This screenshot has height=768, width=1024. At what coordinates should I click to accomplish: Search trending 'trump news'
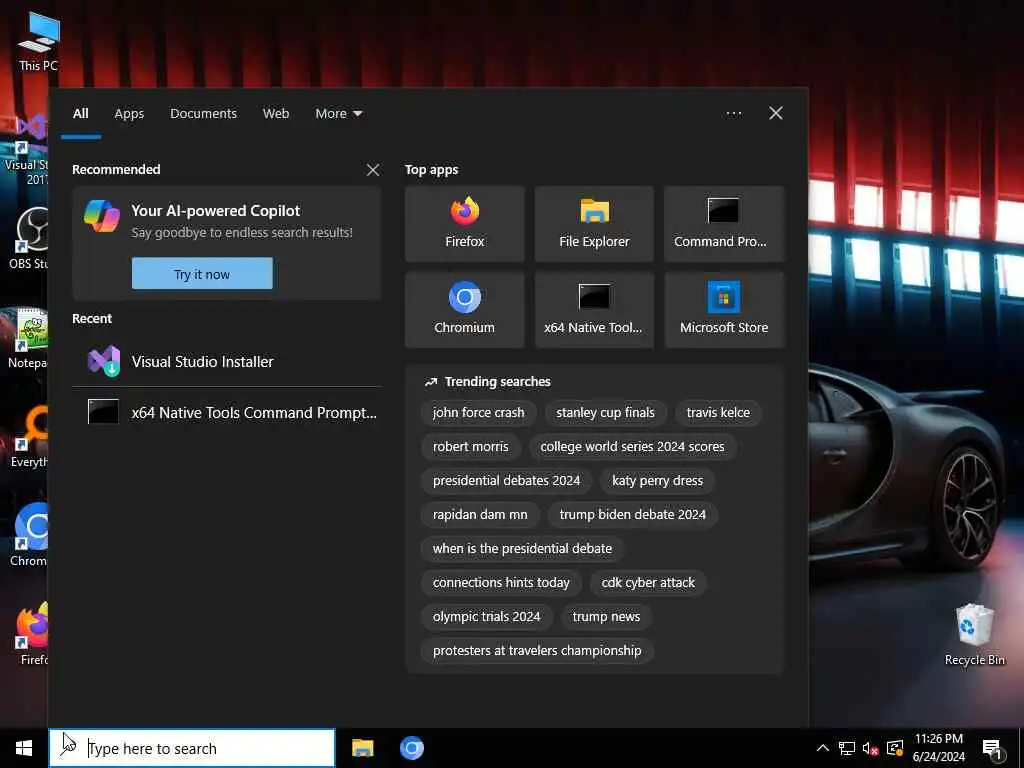[x=606, y=616]
